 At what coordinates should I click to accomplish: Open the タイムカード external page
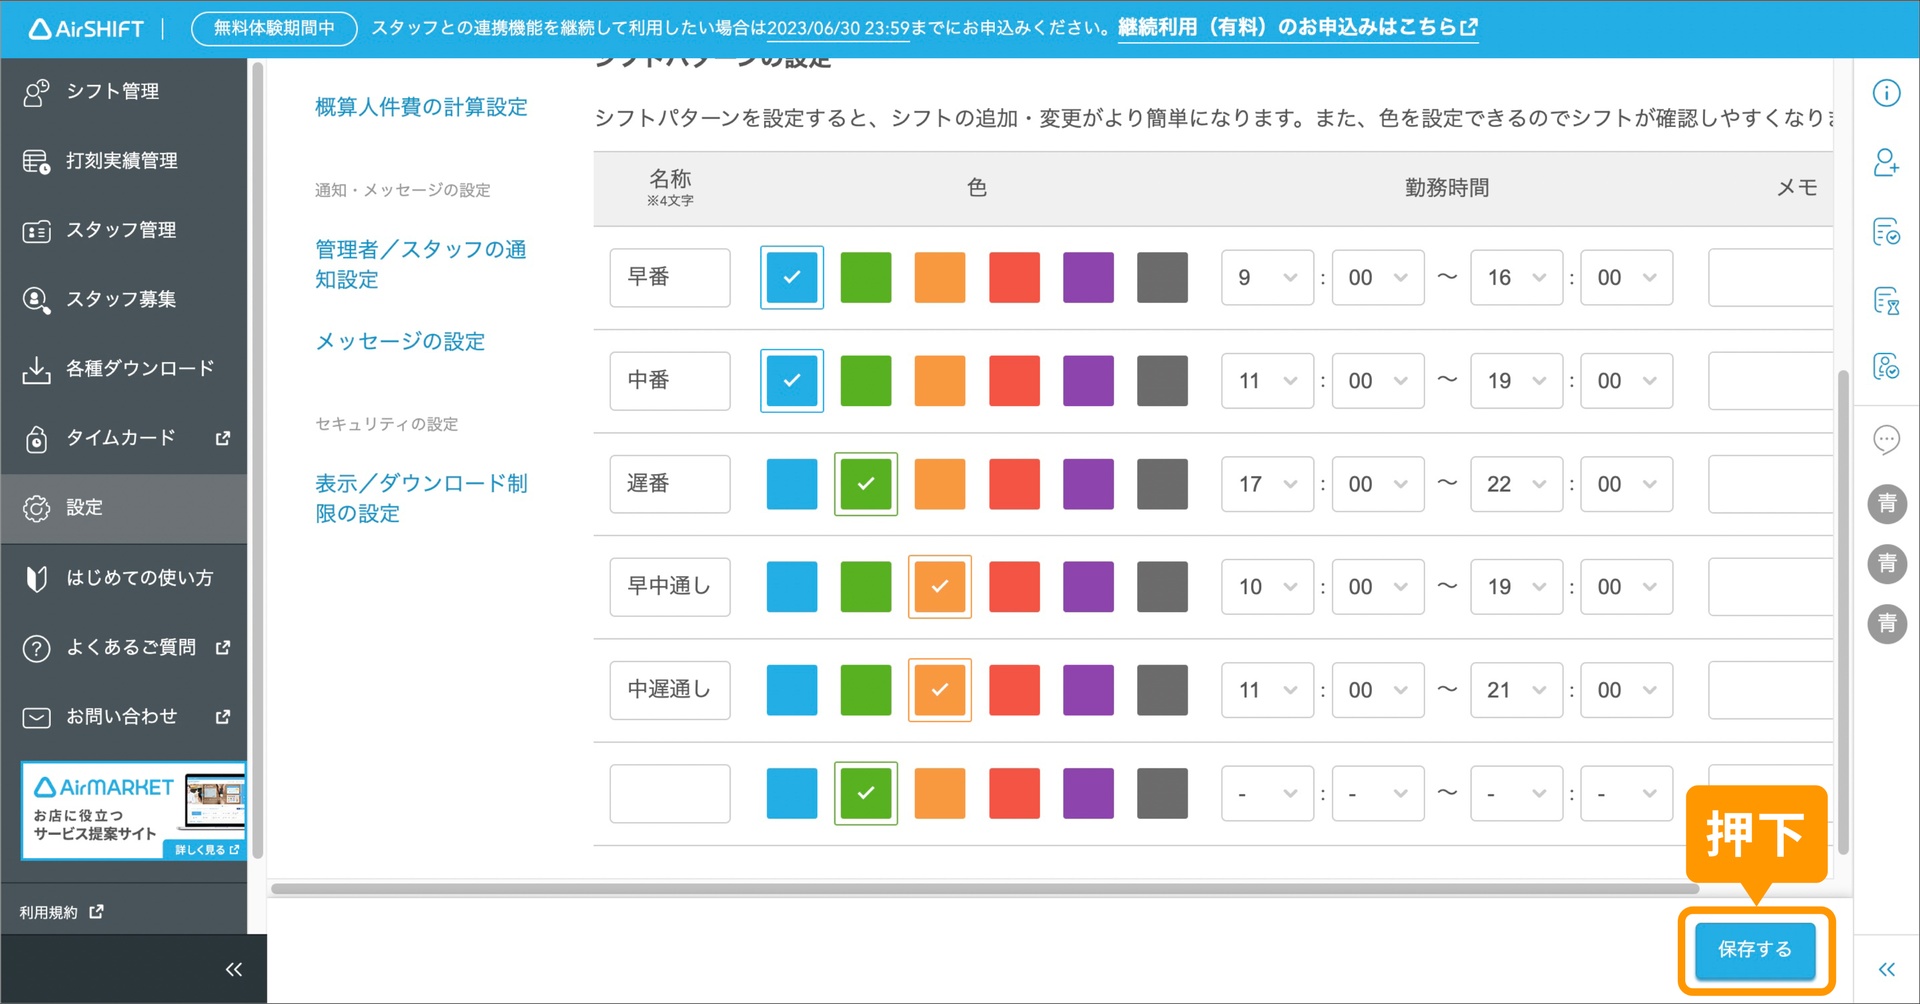(120, 438)
